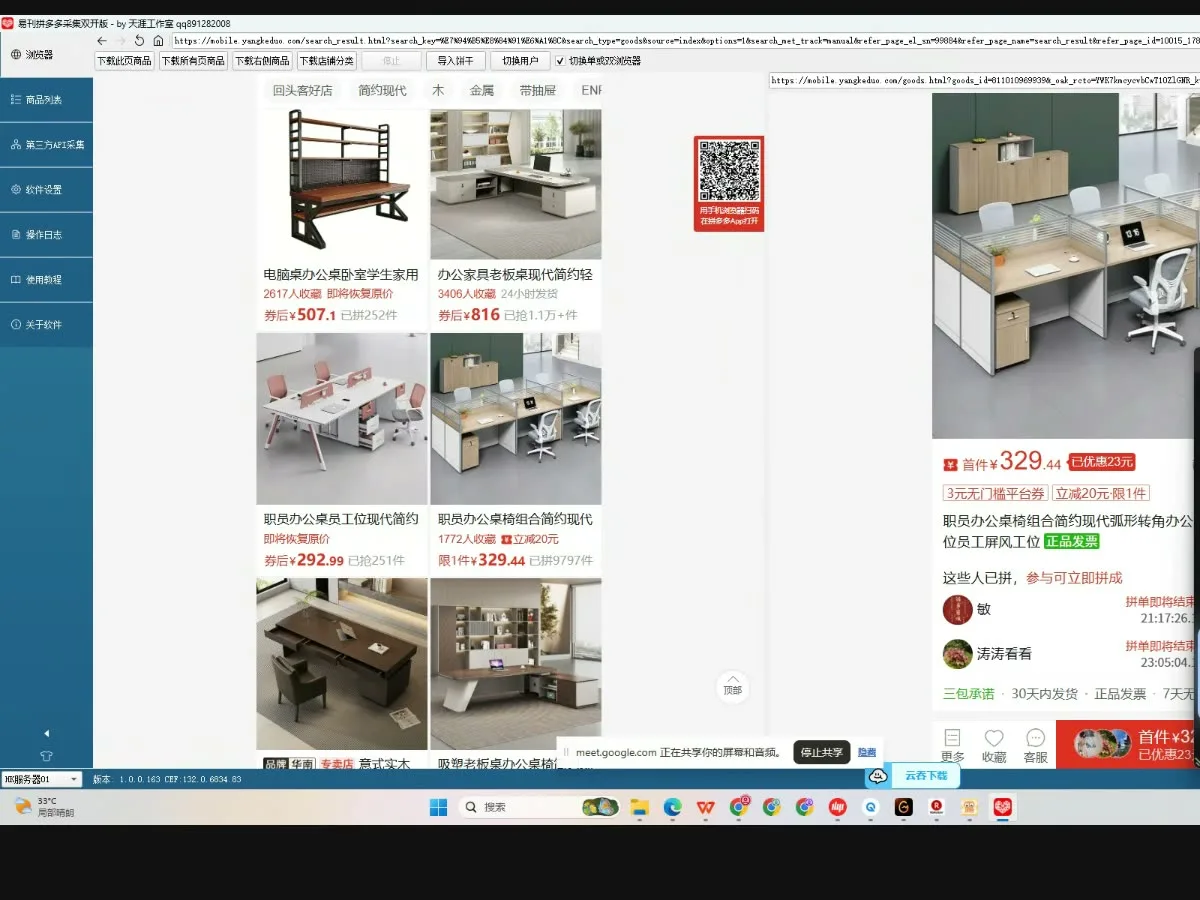Open the 办公家具老板桌现代简约轻 product image
Image resolution: width=1200 pixels, height=900 pixels.
516,183
